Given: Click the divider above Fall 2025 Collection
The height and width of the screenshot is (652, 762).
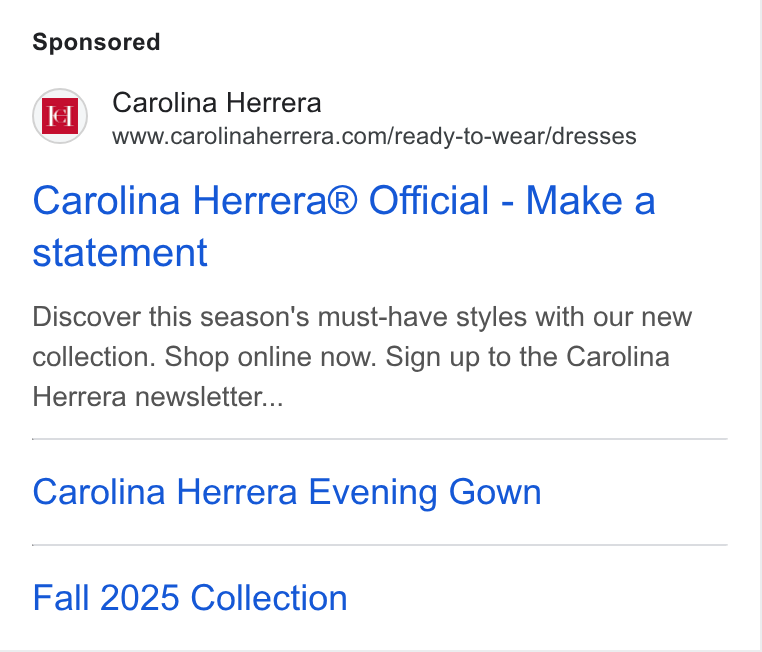Looking at the screenshot, I should (380, 545).
